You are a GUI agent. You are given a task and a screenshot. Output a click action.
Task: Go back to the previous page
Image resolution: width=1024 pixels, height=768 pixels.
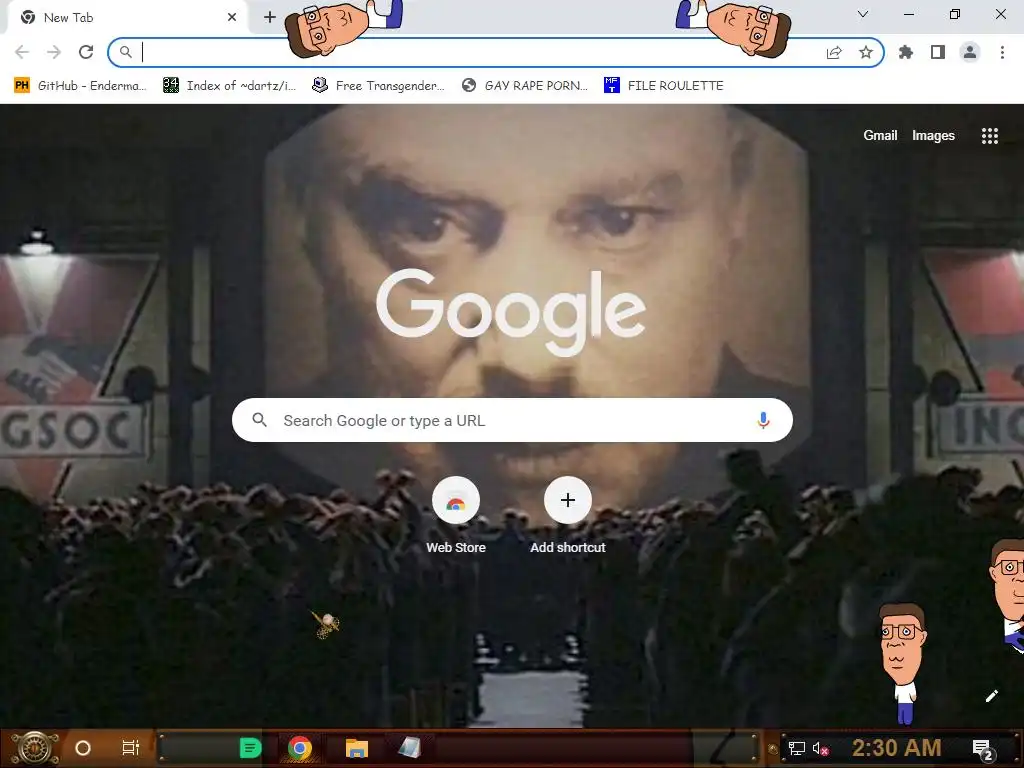(22, 52)
